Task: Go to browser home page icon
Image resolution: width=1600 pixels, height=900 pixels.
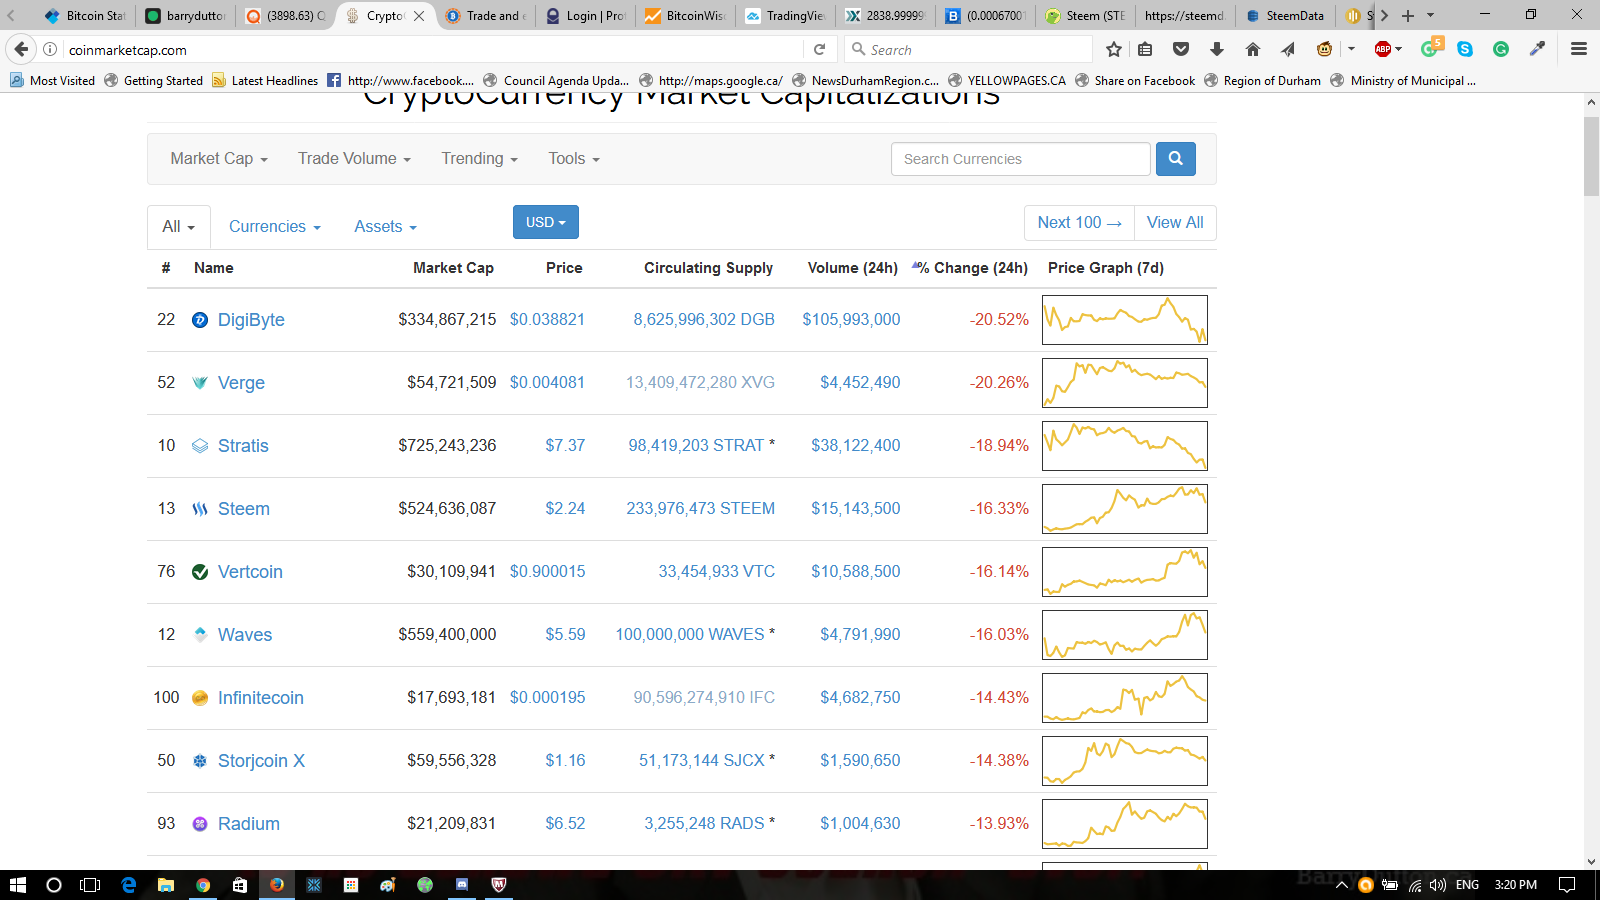Action: pyautogui.click(x=1252, y=49)
